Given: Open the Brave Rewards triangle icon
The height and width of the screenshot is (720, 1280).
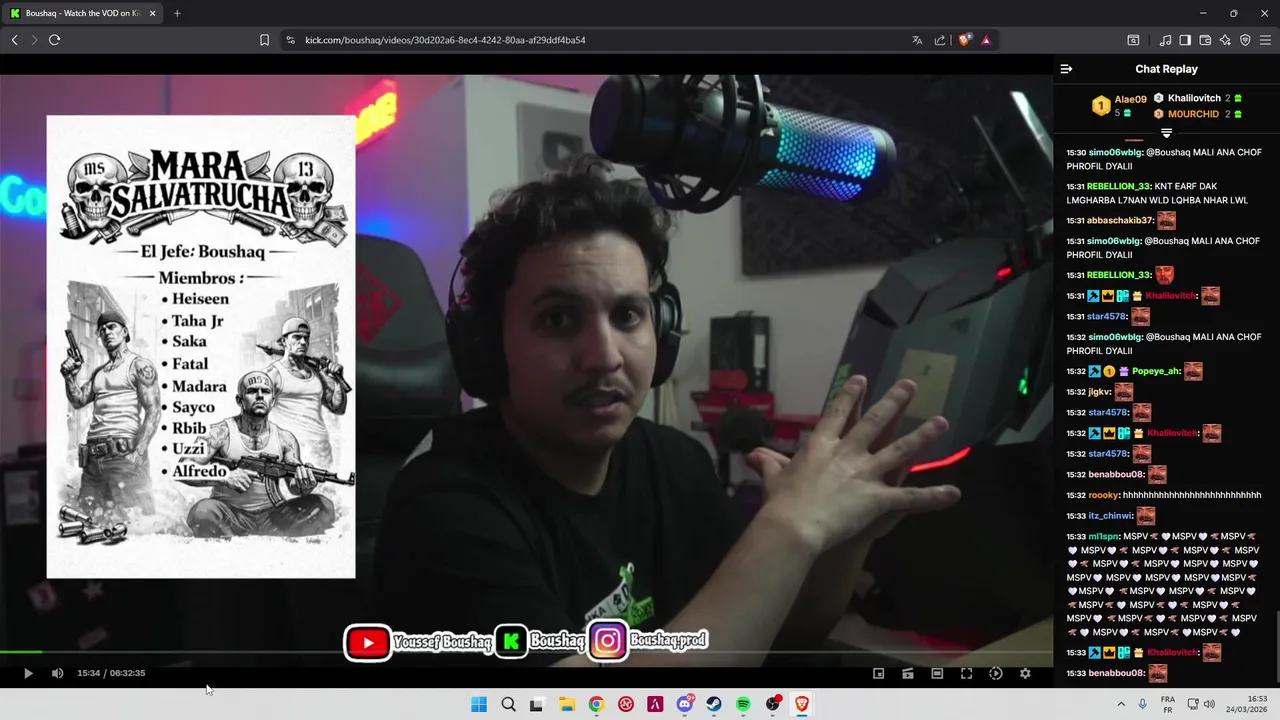Looking at the screenshot, I should (986, 40).
